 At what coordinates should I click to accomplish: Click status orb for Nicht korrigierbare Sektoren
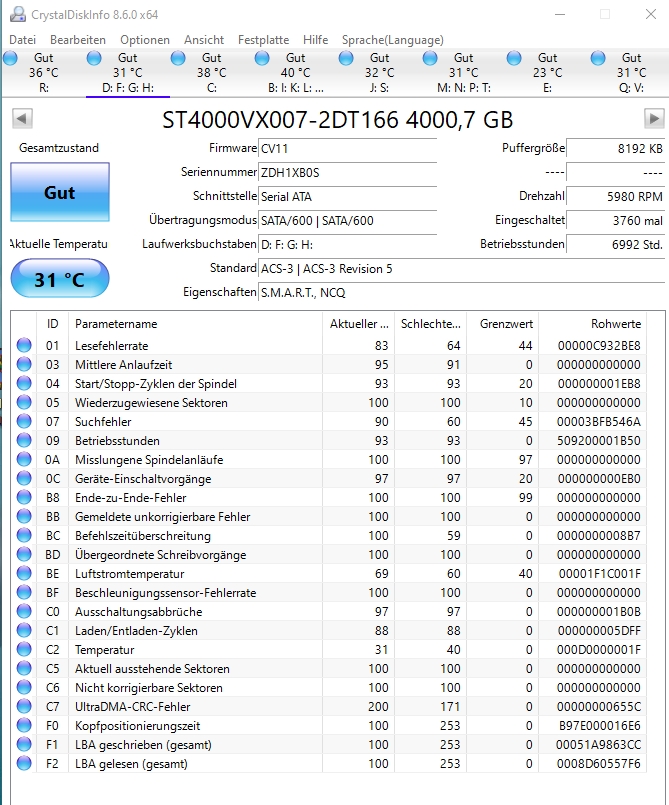[24, 687]
